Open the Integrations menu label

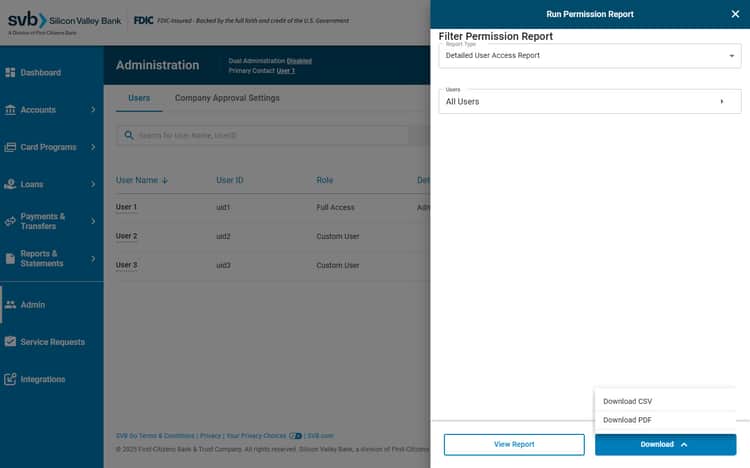43,379
